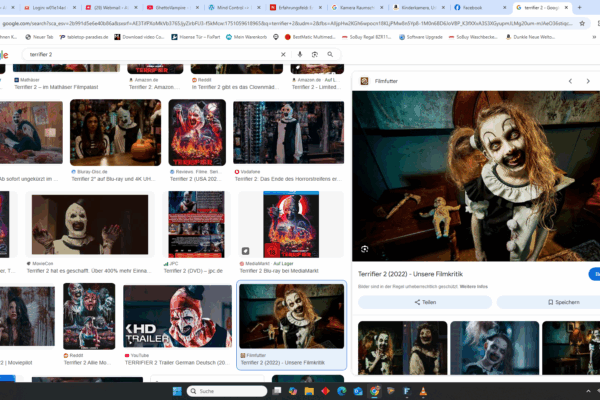This screenshot has height=400, width=600.
Task: Open 'Software Upgrade' bookmark
Action: [421, 37]
